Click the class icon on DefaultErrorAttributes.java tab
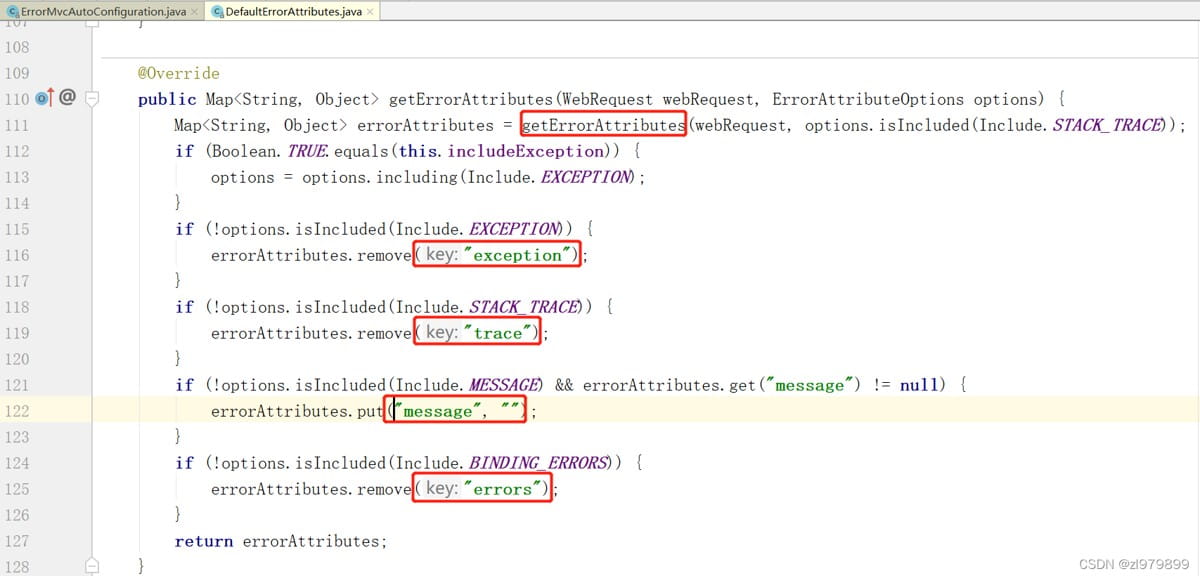The image size is (1200, 576). 218,11
